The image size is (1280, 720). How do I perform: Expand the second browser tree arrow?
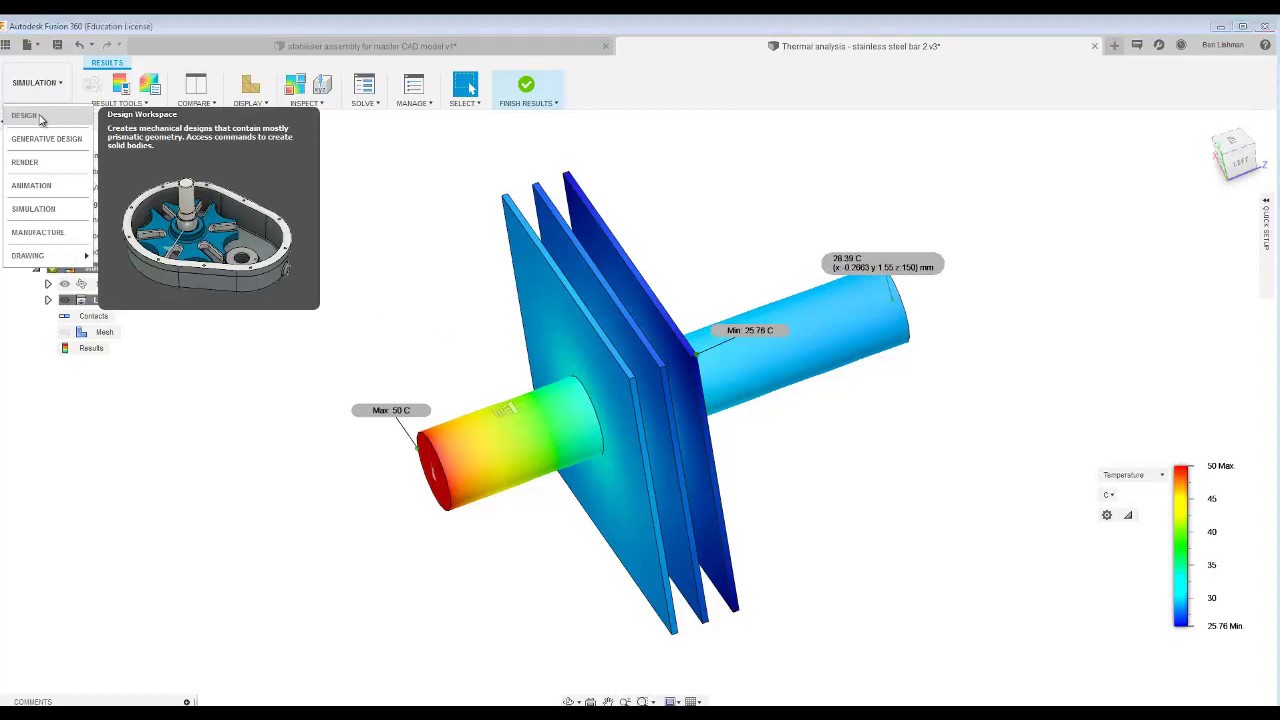click(x=47, y=300)
